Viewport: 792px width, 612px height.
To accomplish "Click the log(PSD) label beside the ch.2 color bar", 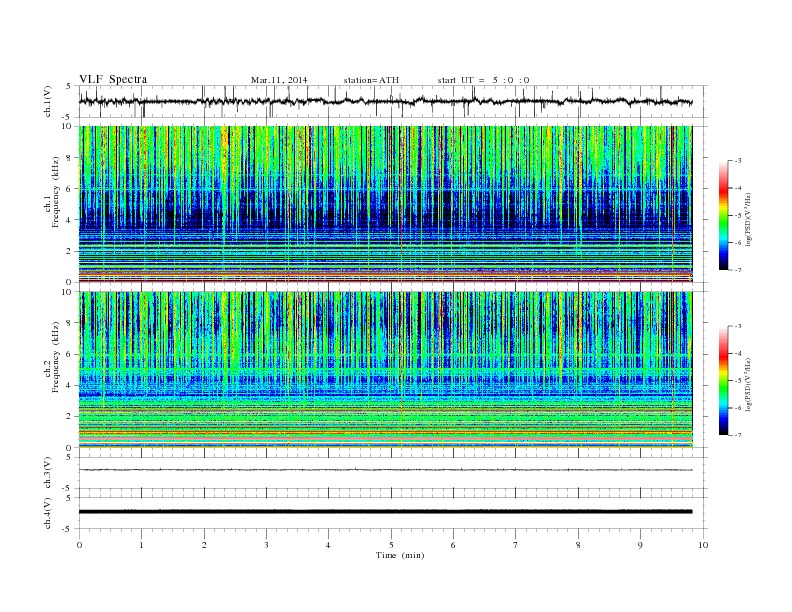I will point(749,384).
